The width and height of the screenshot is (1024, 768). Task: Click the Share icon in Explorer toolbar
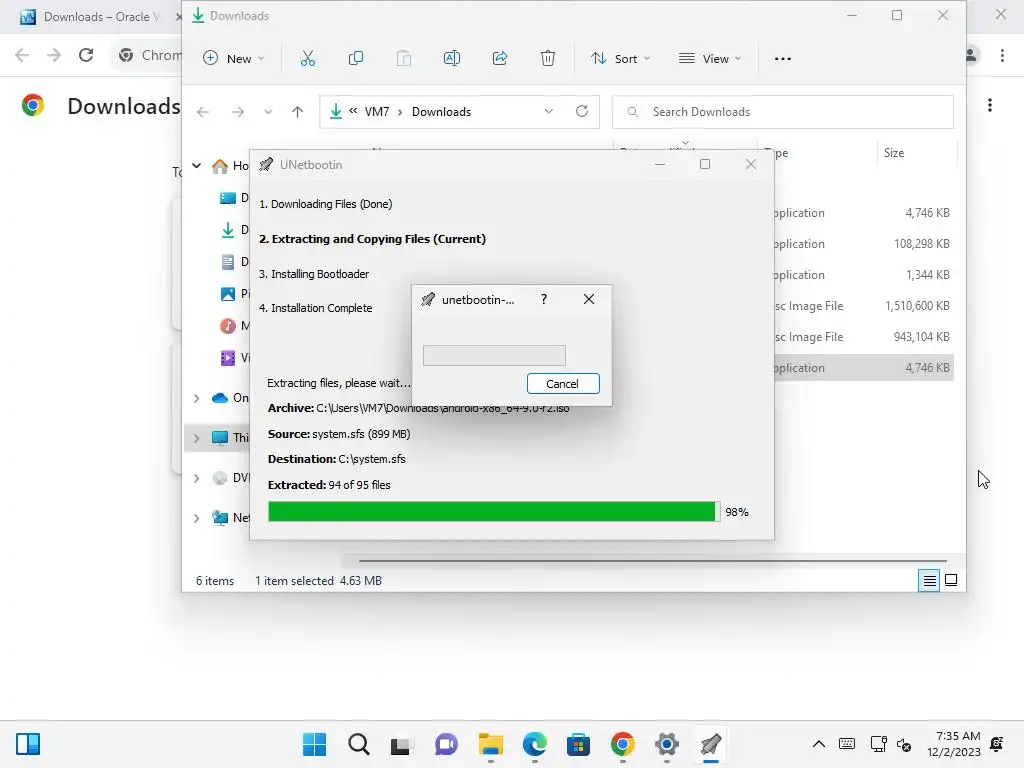click(x=500, y=59)
